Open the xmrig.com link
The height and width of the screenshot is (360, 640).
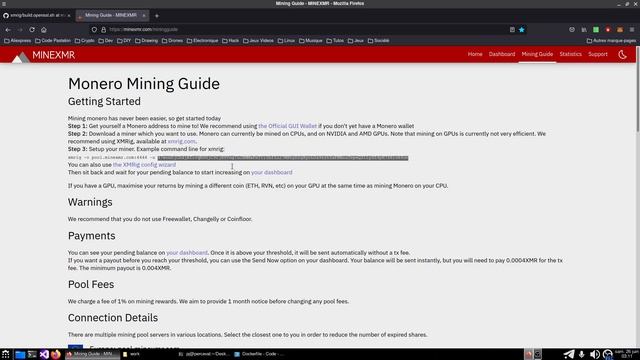pos(181,141)
